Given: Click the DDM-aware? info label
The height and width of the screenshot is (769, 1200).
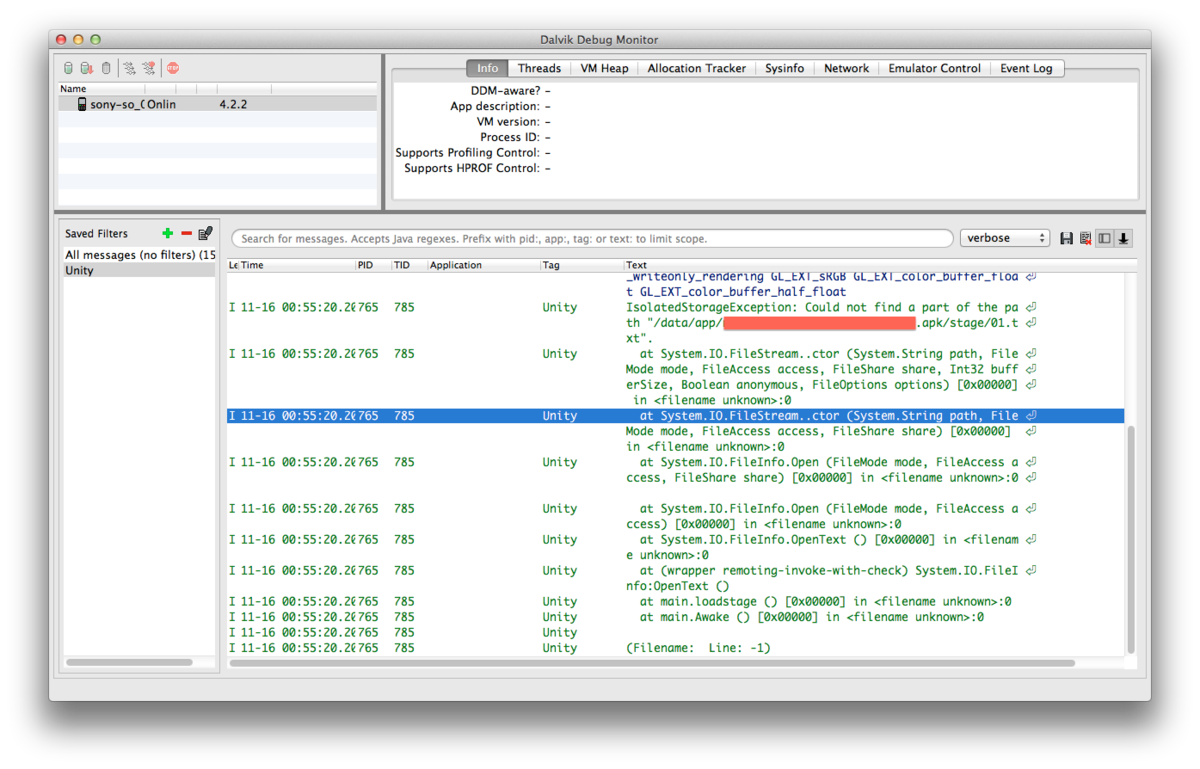Looking at the screenshot, I should tap(504, 91).
